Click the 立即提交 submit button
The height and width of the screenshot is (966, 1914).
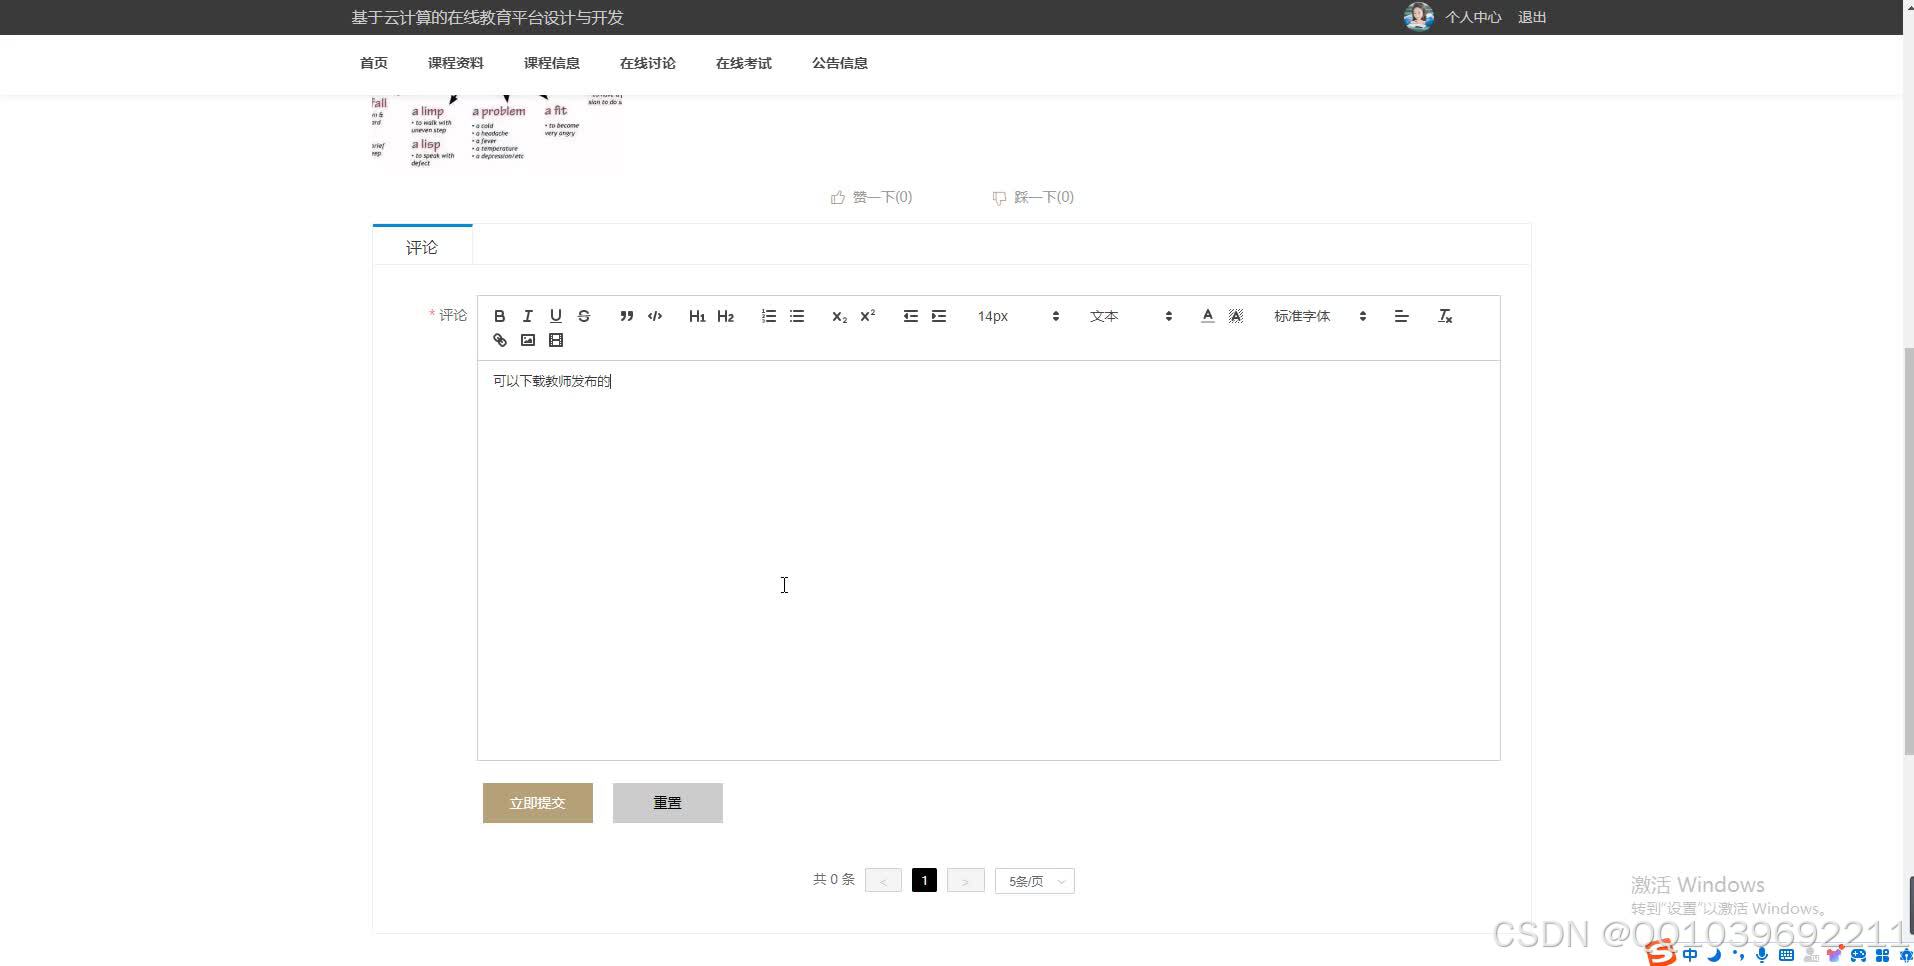pos(537,803)
